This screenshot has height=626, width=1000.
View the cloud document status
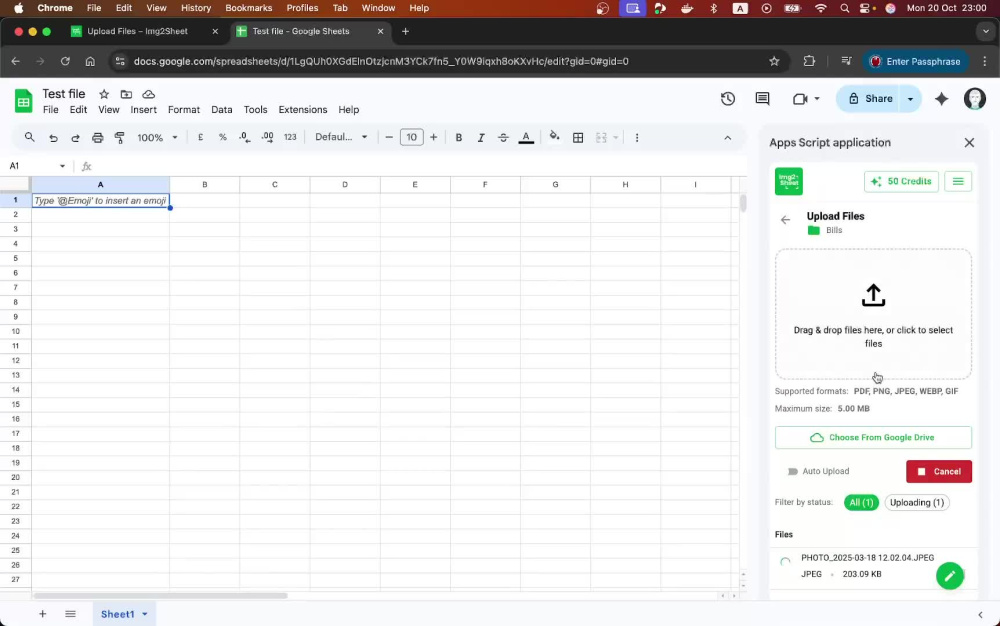click(x=149, y=94)
